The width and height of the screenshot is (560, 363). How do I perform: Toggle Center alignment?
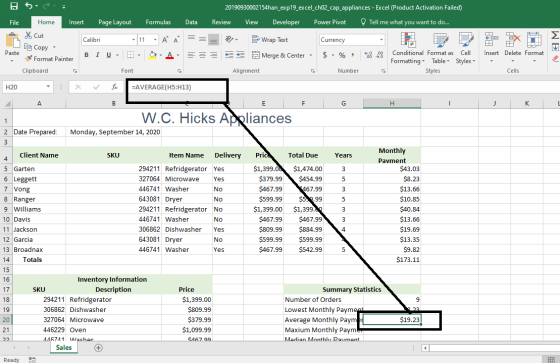click(202, 55)
